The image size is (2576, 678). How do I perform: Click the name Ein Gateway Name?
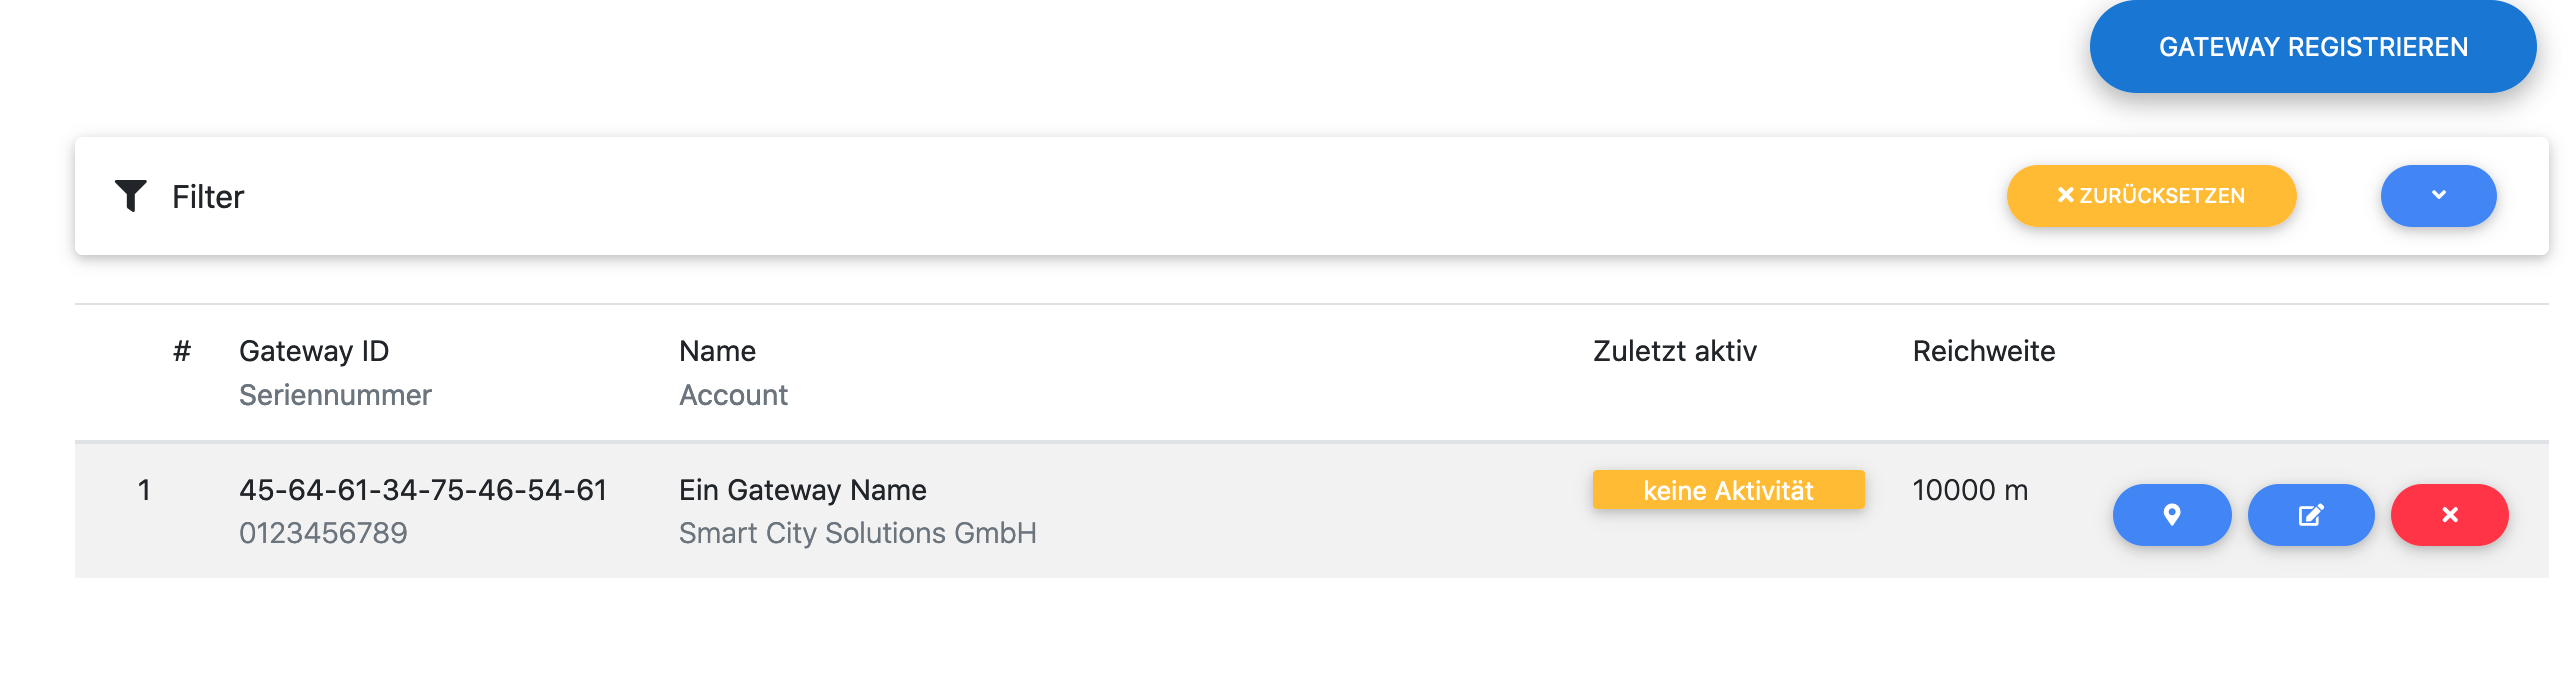pyautogui.click(x=802, y=490)
